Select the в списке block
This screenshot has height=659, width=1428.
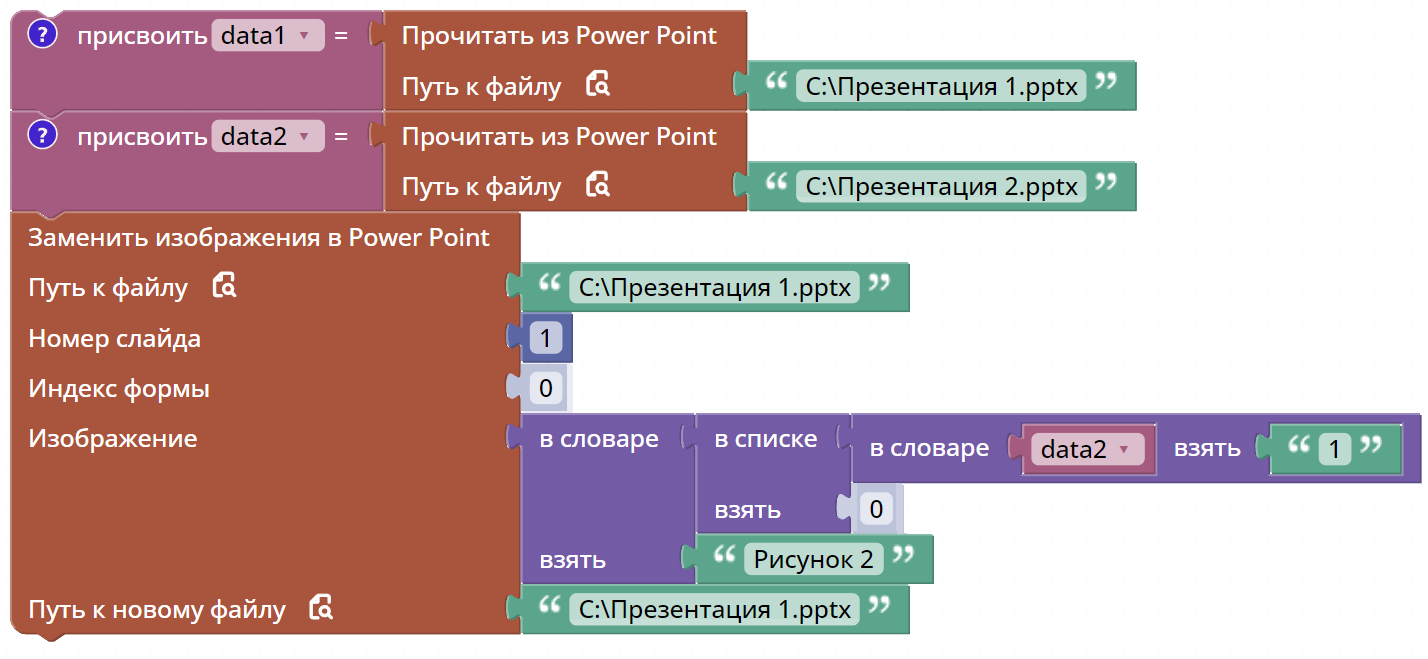766,439
